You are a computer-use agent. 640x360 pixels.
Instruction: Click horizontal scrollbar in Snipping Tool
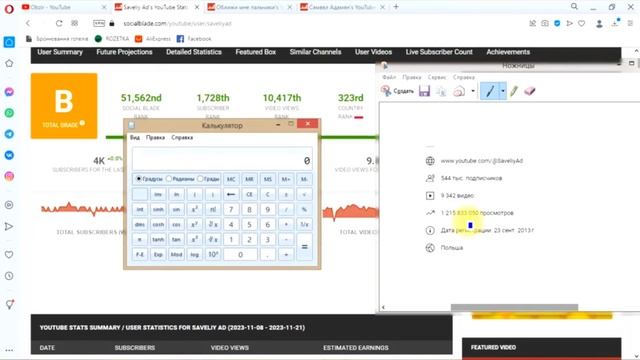click(514, 307)
